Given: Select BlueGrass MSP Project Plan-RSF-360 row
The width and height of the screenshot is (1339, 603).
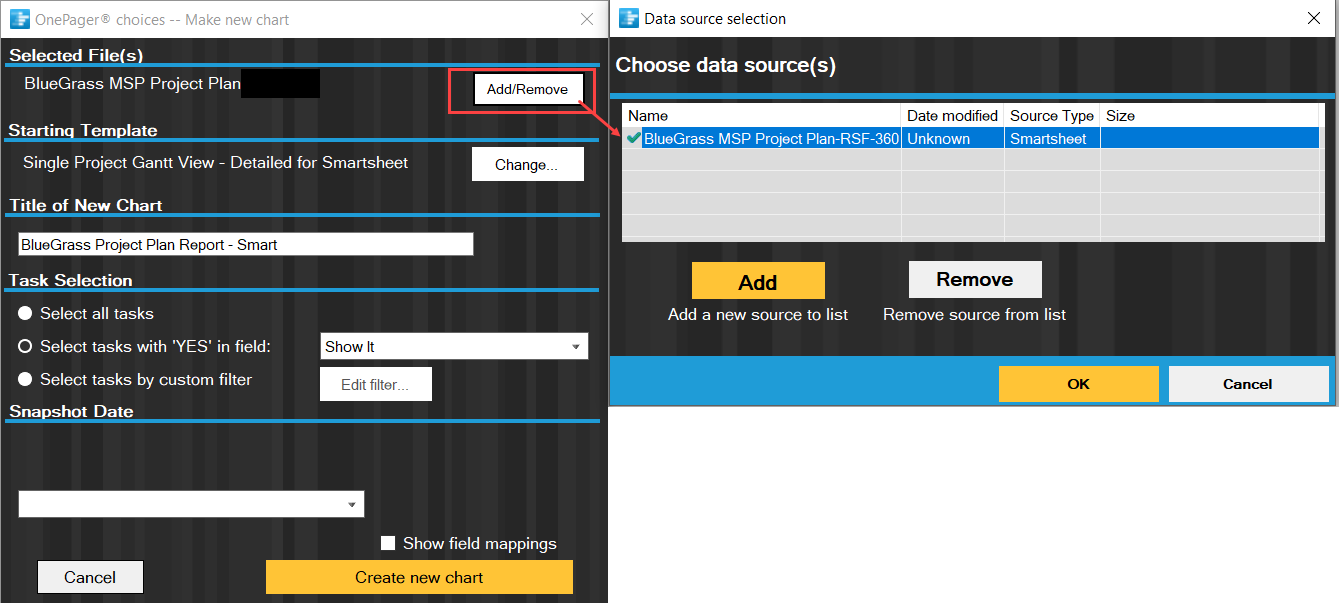Looking at the screenshot, I should (770, 139).
